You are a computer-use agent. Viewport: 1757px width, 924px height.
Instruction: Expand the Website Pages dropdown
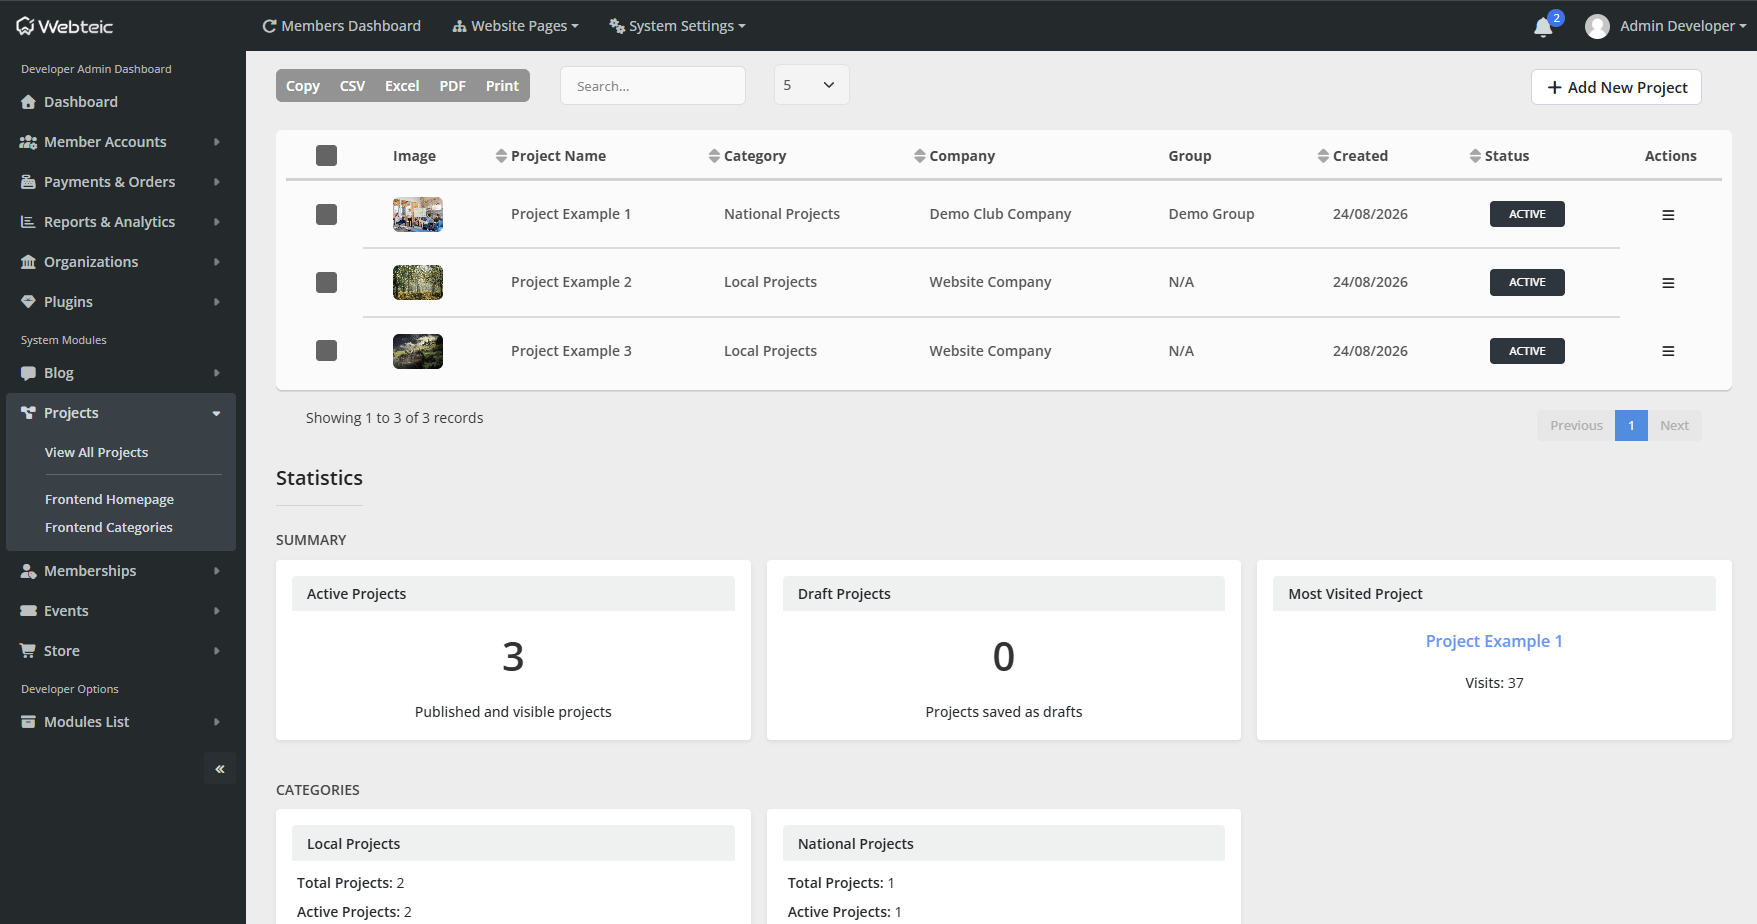515,26
